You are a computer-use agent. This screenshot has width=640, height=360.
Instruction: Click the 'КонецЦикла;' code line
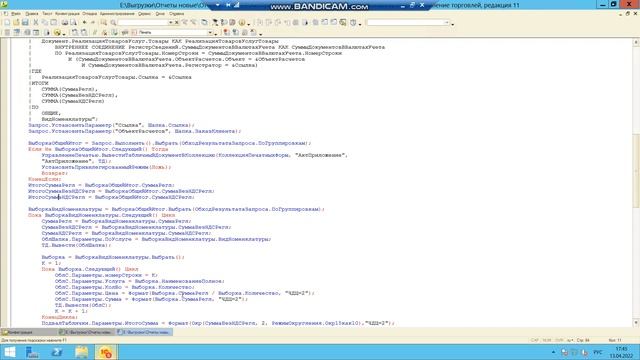pyautogui.click(x=59, y=317)
